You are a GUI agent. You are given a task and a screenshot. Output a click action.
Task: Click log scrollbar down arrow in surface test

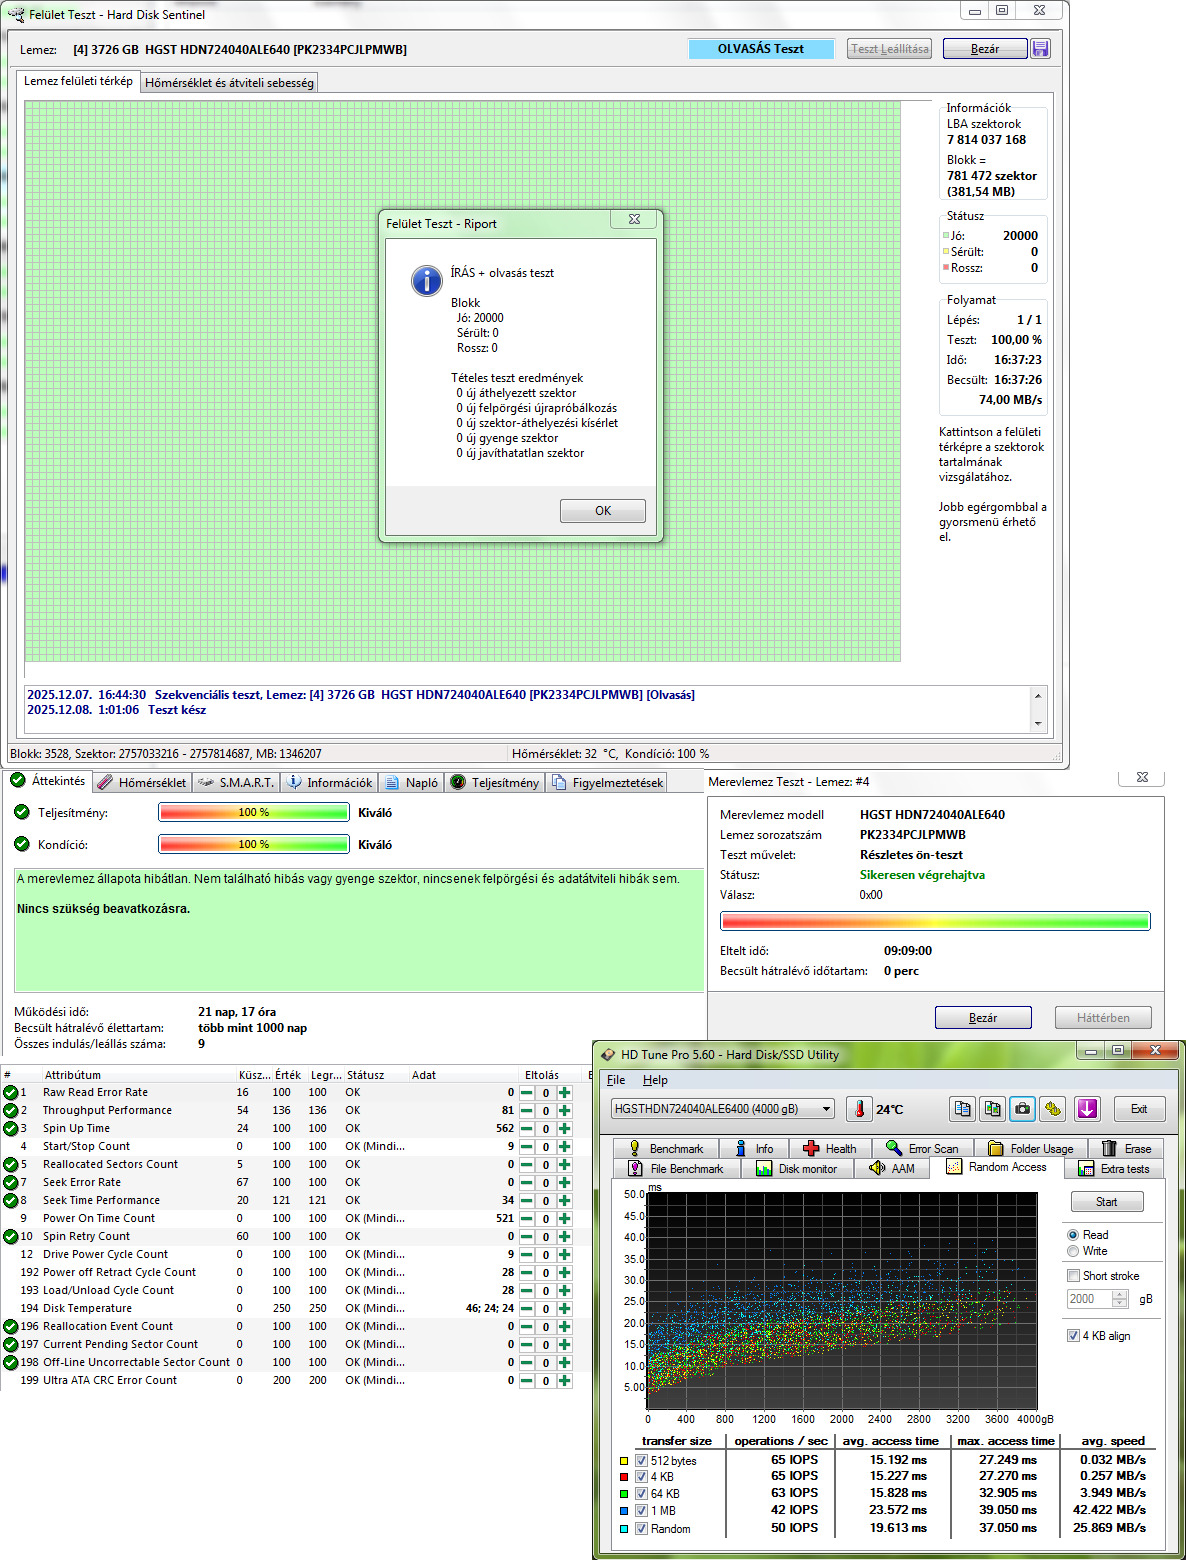1038,723
